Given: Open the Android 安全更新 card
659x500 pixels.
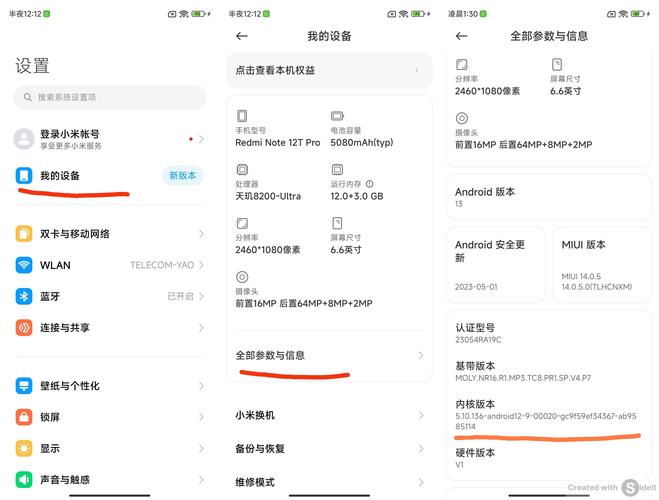Looking at the screenshot, I should 496,265.
